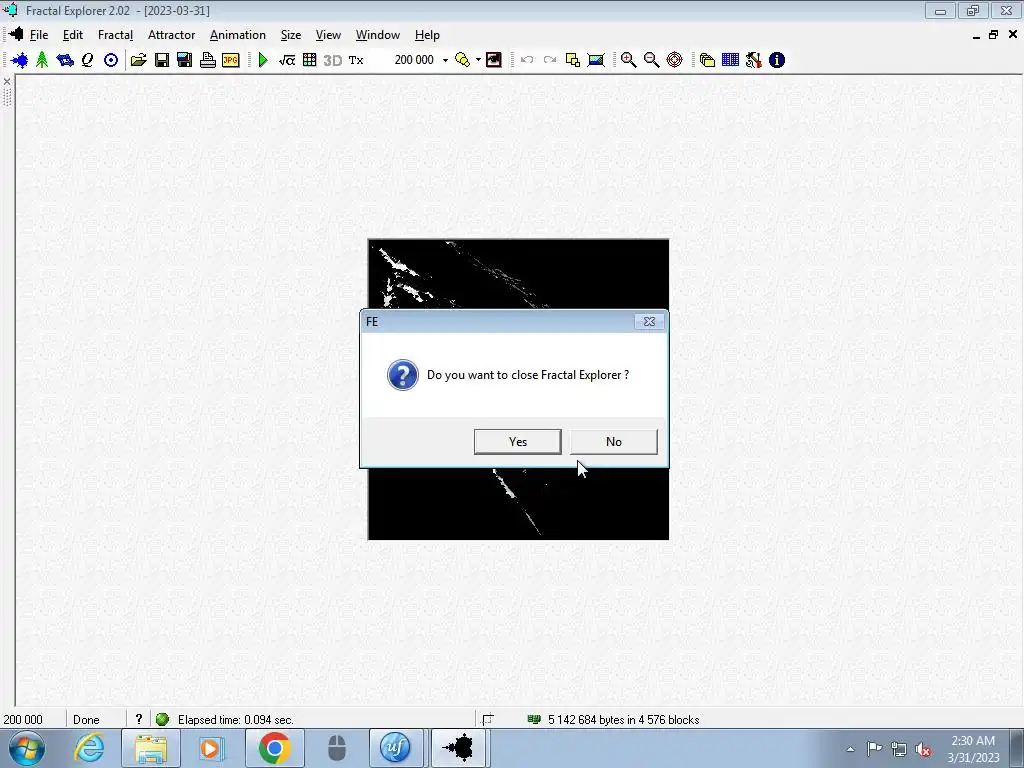Click the blue grid table icon
This screenshot has height=768, width=1024.
pos(730,60)
